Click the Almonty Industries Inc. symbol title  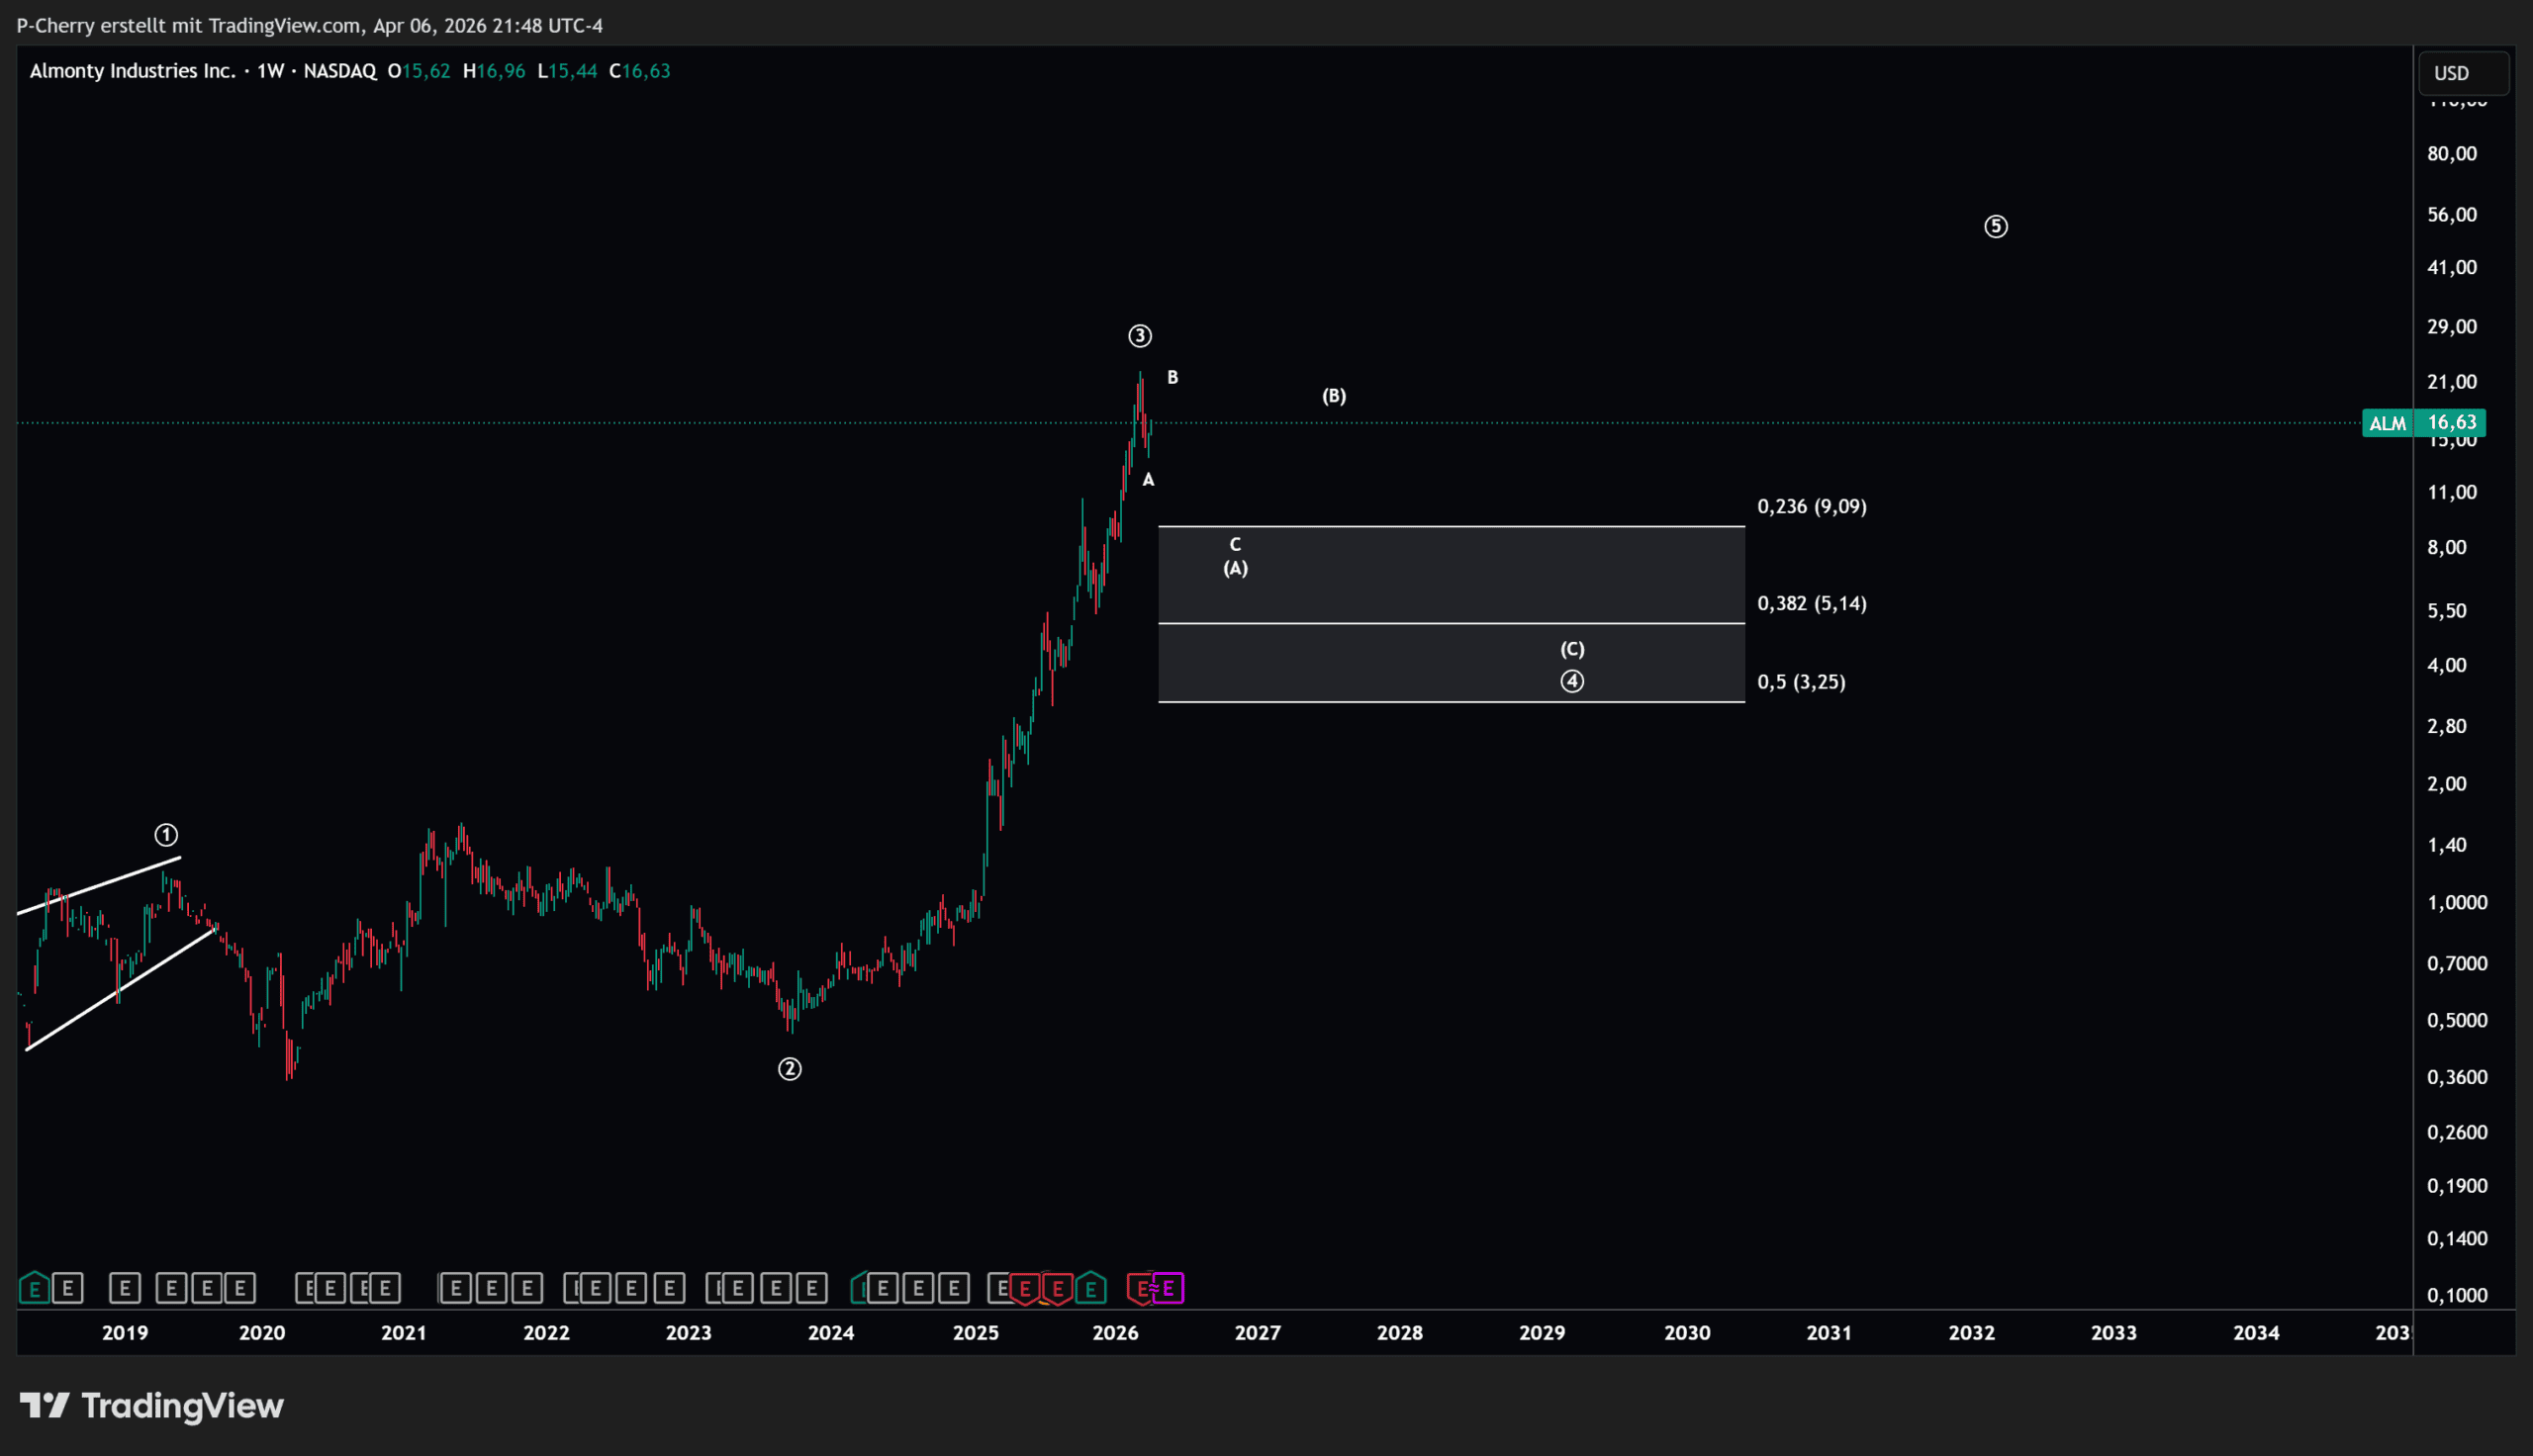tap(132, 71)
